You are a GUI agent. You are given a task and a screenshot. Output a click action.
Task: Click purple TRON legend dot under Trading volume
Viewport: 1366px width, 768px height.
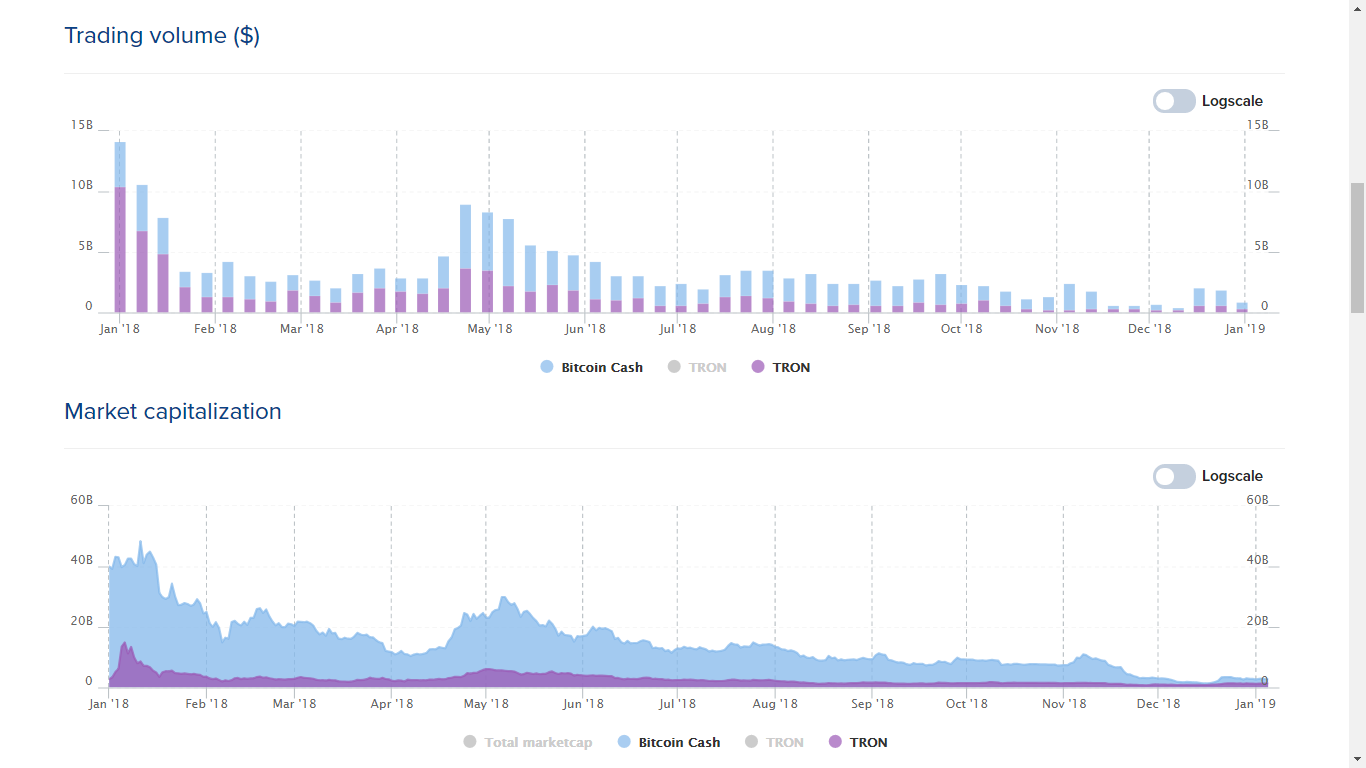pos(758,367)
